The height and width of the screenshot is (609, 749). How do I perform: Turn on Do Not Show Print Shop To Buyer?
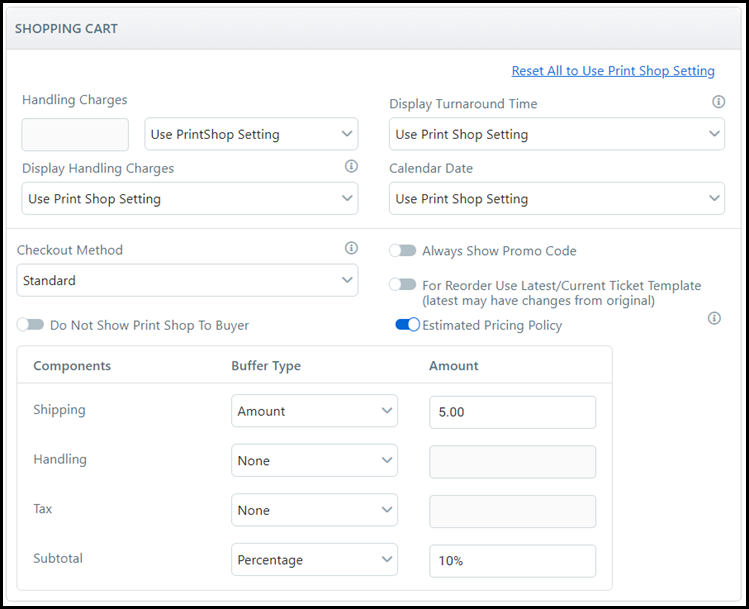point(31,325)
